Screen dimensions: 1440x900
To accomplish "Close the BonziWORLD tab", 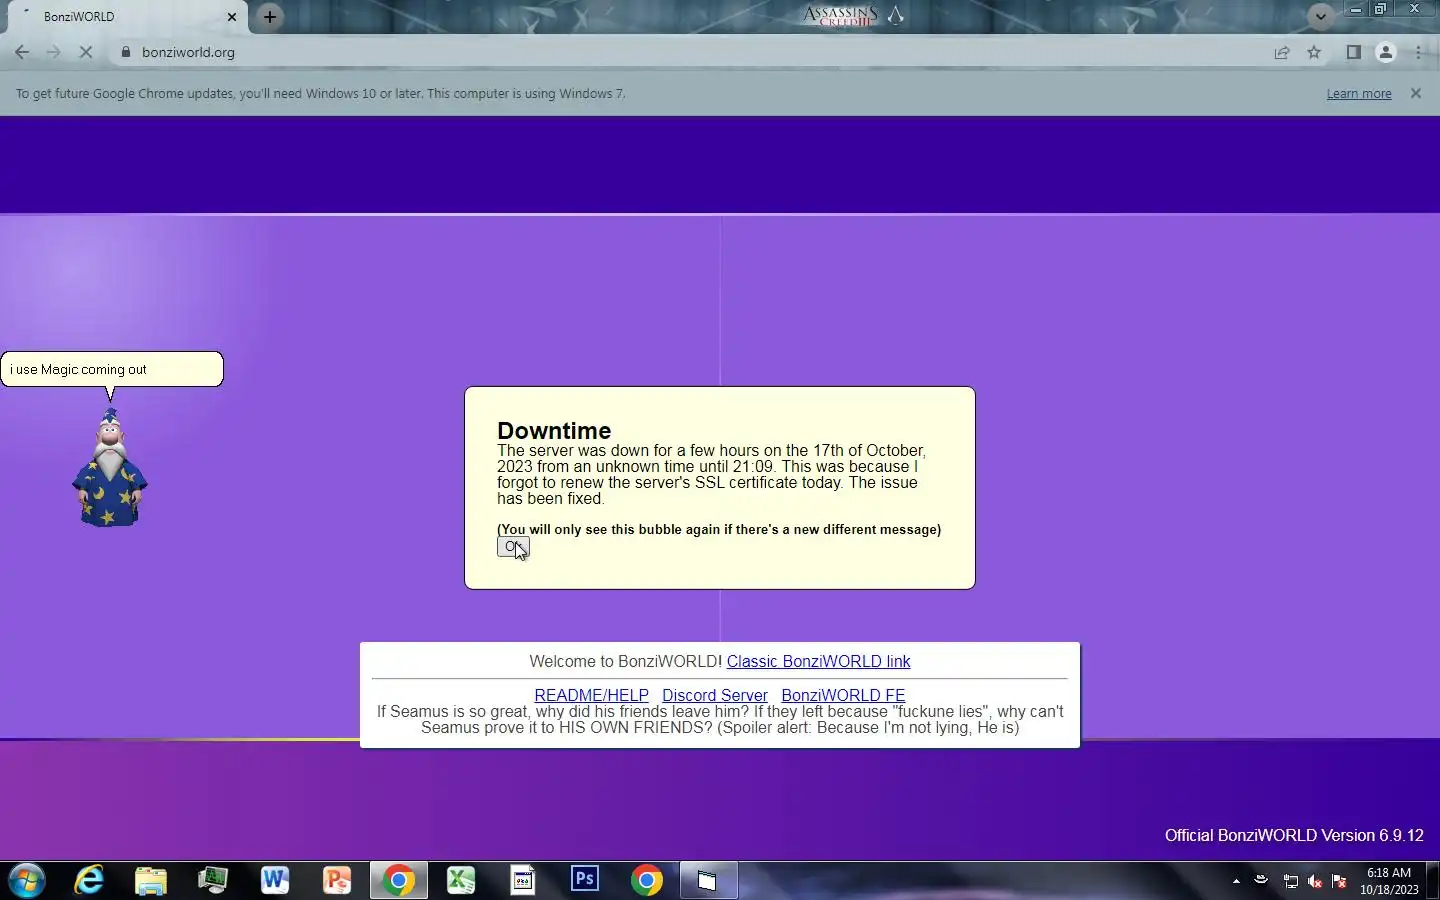I will point(231,16).
